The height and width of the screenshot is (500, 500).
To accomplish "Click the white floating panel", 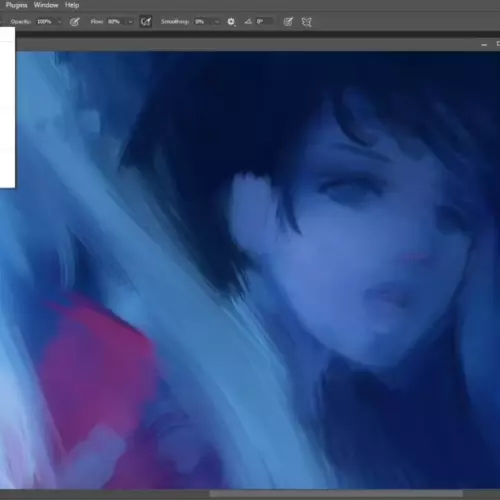I will click(7, 107).
